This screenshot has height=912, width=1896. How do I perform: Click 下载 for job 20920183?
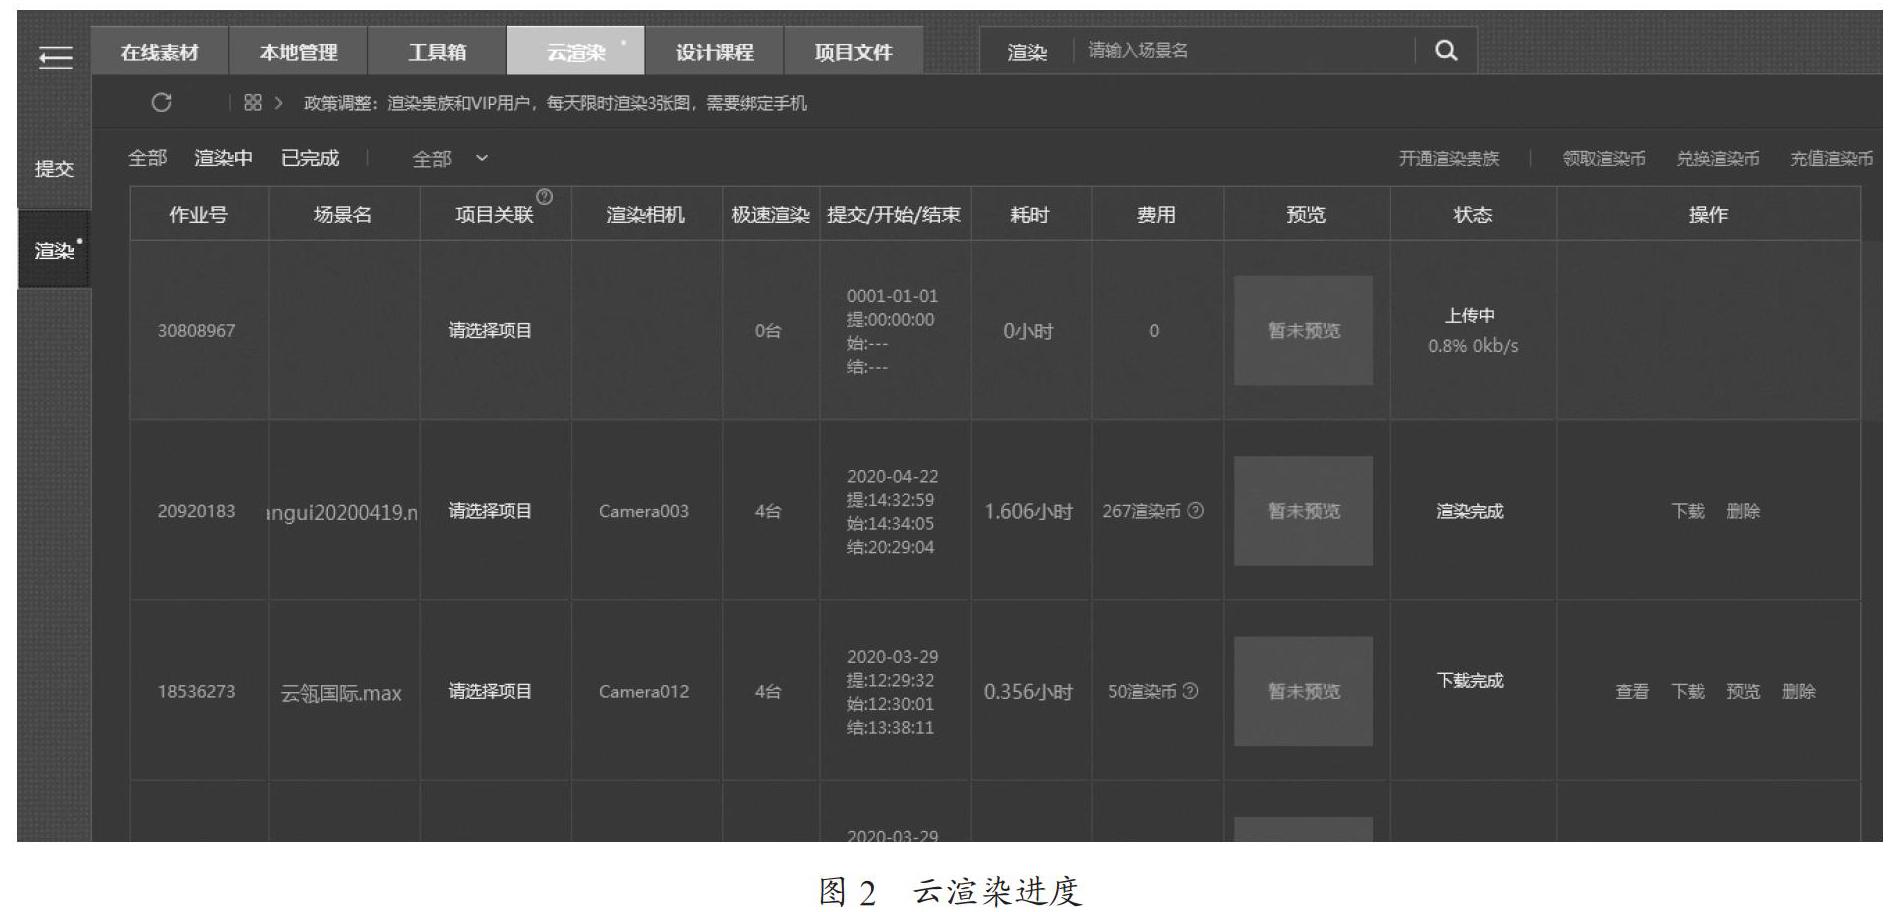1688,511
